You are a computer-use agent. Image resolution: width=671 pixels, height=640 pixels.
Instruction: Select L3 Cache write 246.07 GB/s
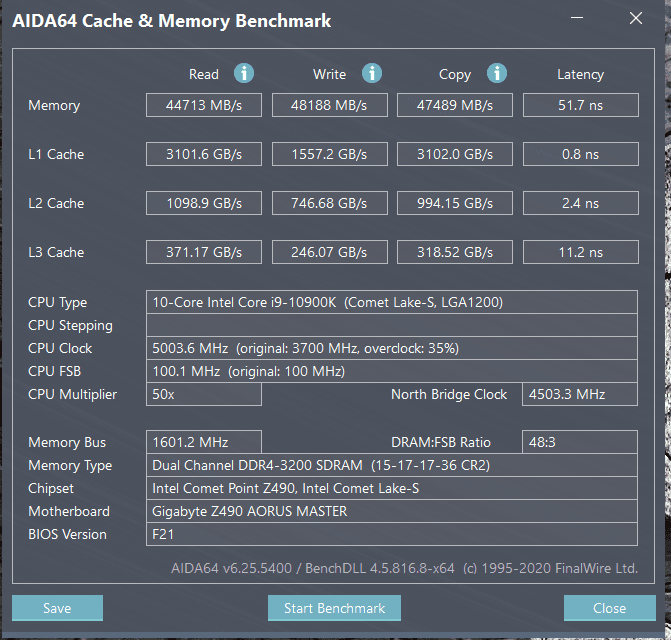(330, 252)
